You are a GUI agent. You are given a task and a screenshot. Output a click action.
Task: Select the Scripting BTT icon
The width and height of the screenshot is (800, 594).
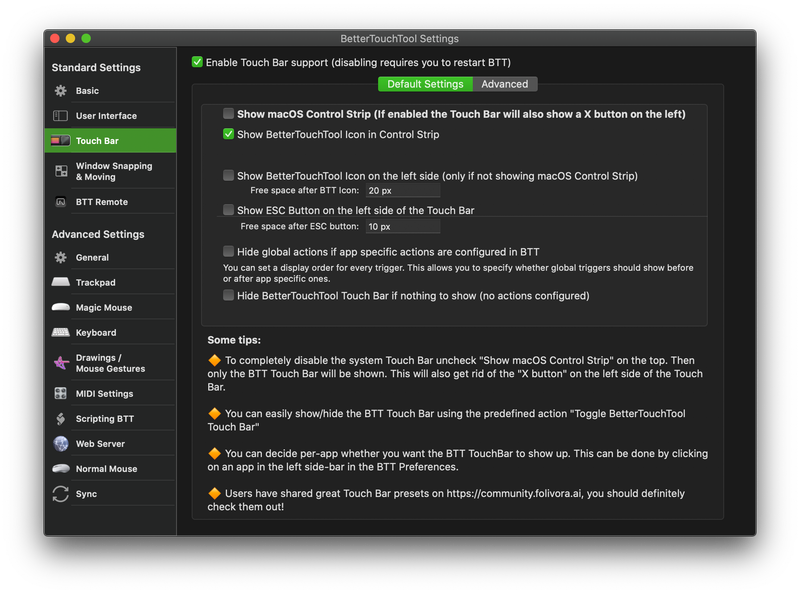tap(62, 418)
